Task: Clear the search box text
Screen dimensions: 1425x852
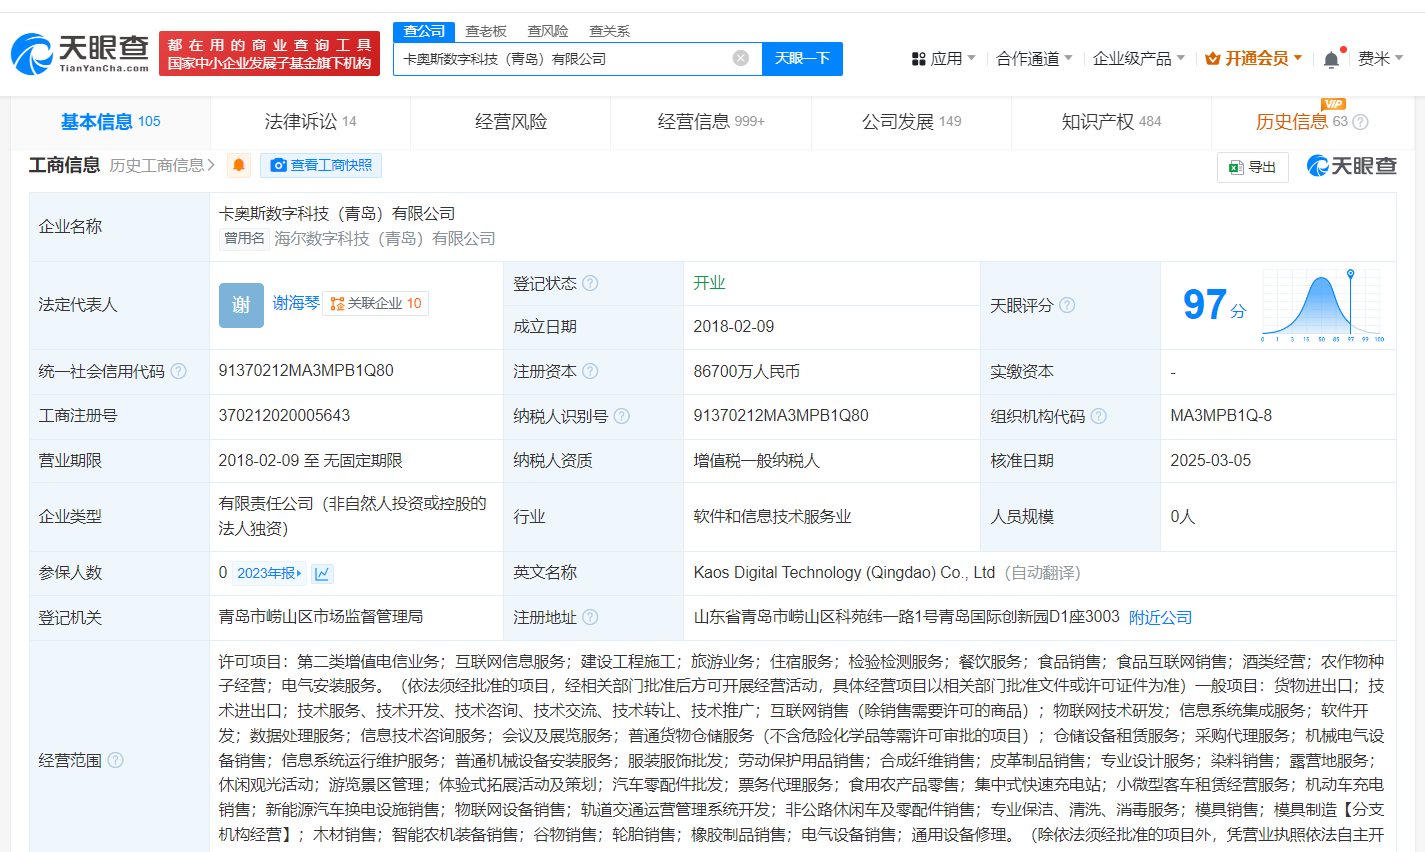Action: pyautogui.click(x=740, y=58)
